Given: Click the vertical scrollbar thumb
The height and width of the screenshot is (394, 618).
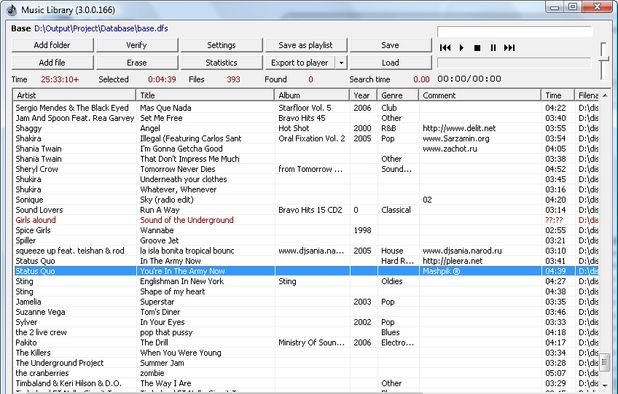Looking at the screenshot, I should tap(605, 362).
